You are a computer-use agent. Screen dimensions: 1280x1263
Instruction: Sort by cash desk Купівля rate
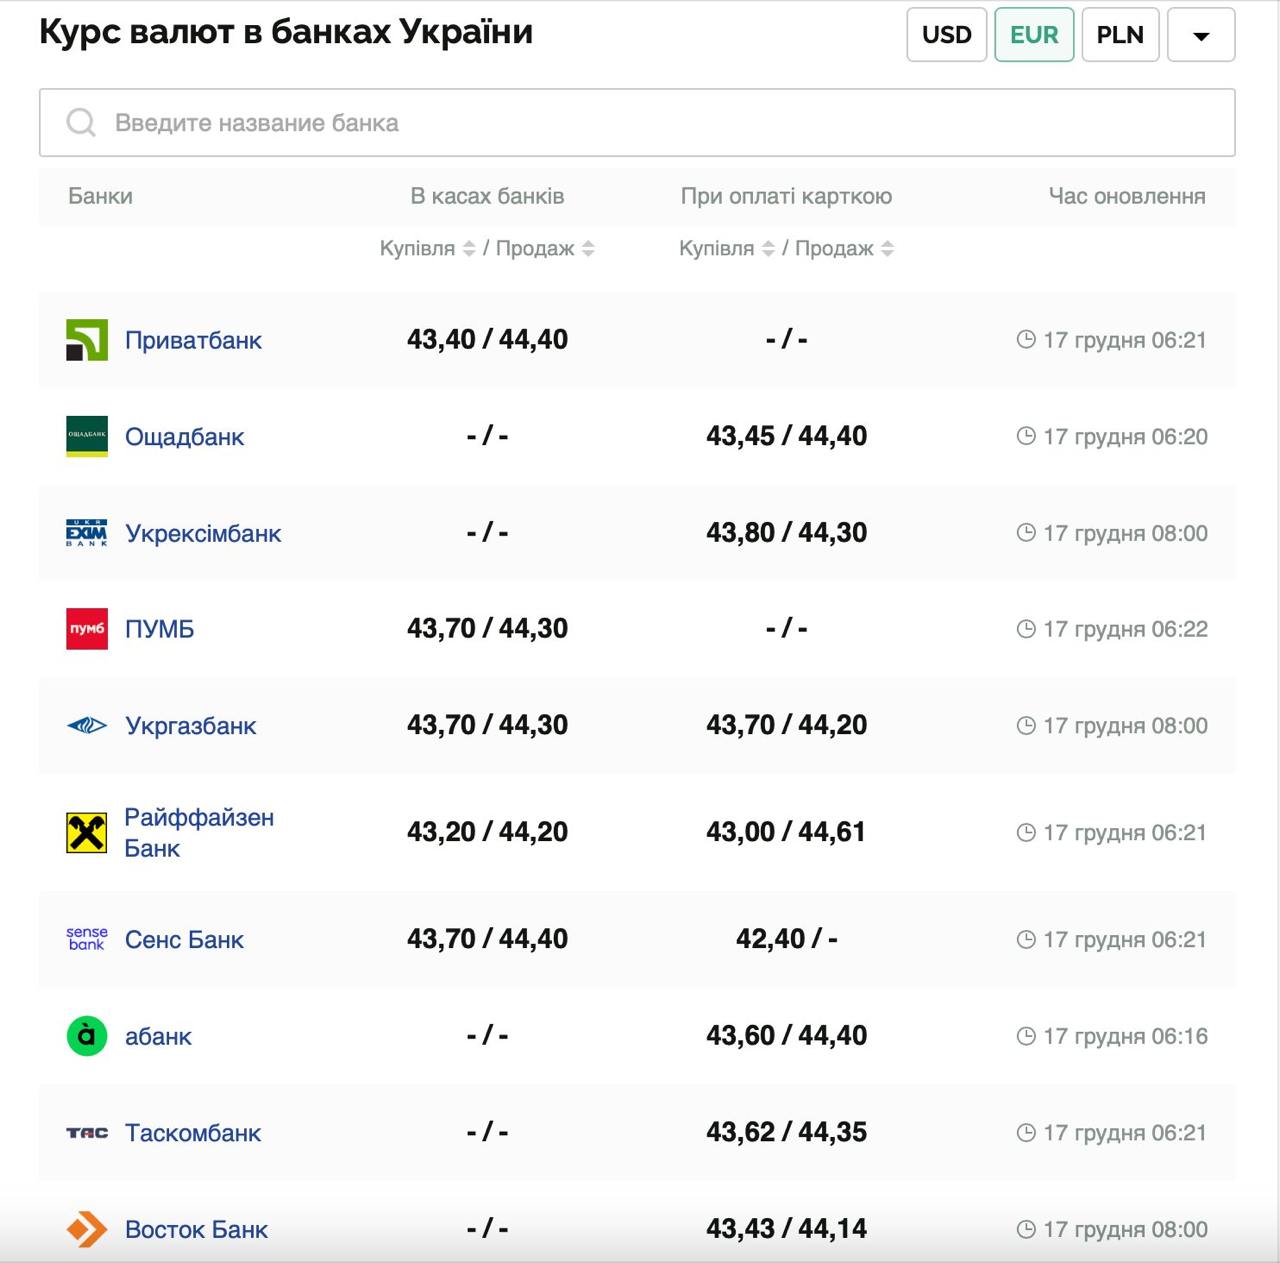point(468,249)
